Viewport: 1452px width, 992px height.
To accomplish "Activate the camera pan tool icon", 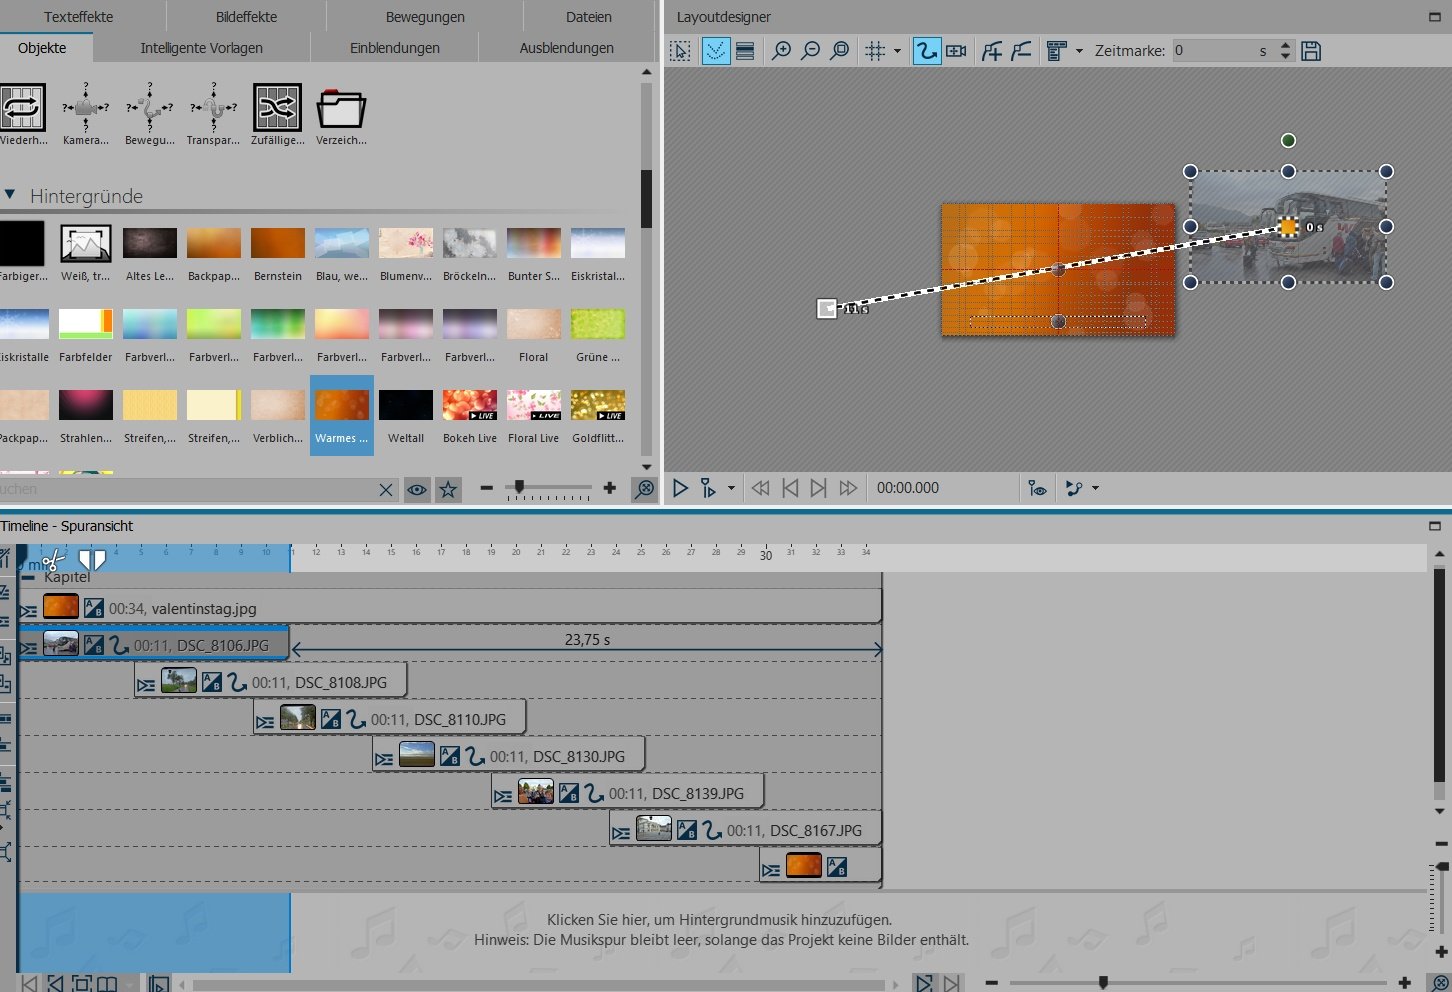I will [x=956, y=51].
